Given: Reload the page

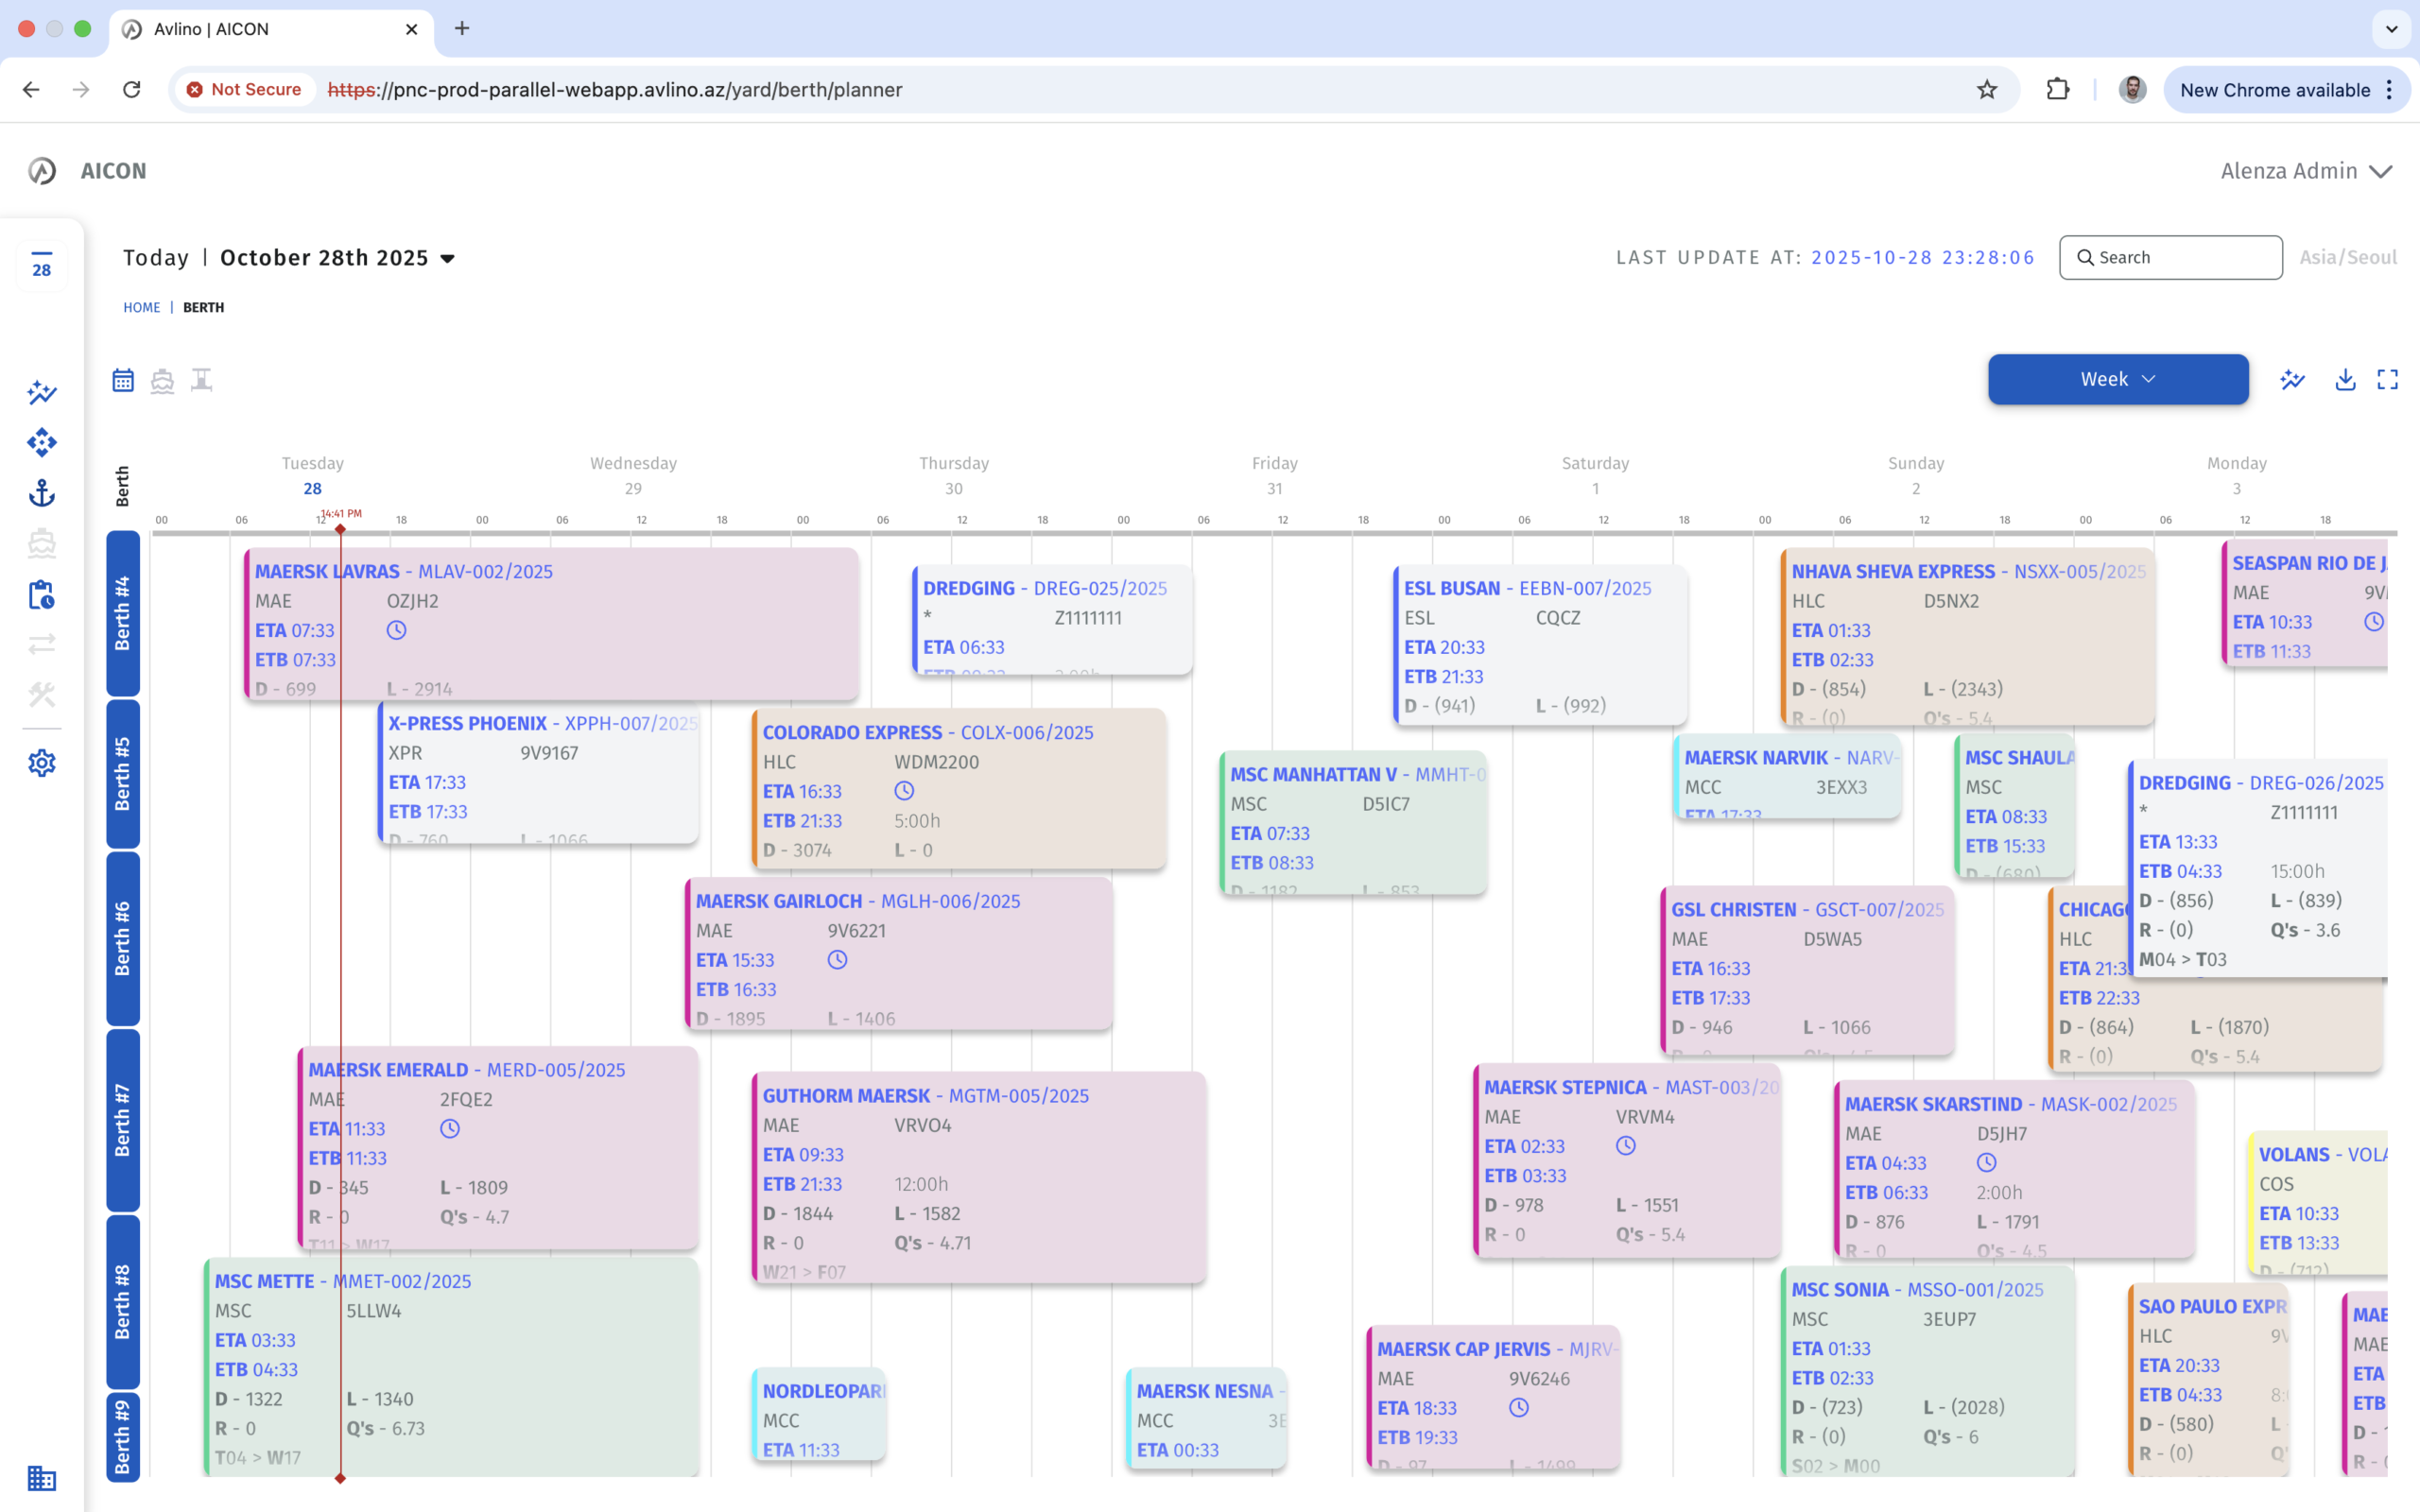Looking at the screenshot, I should click(131, 90).
